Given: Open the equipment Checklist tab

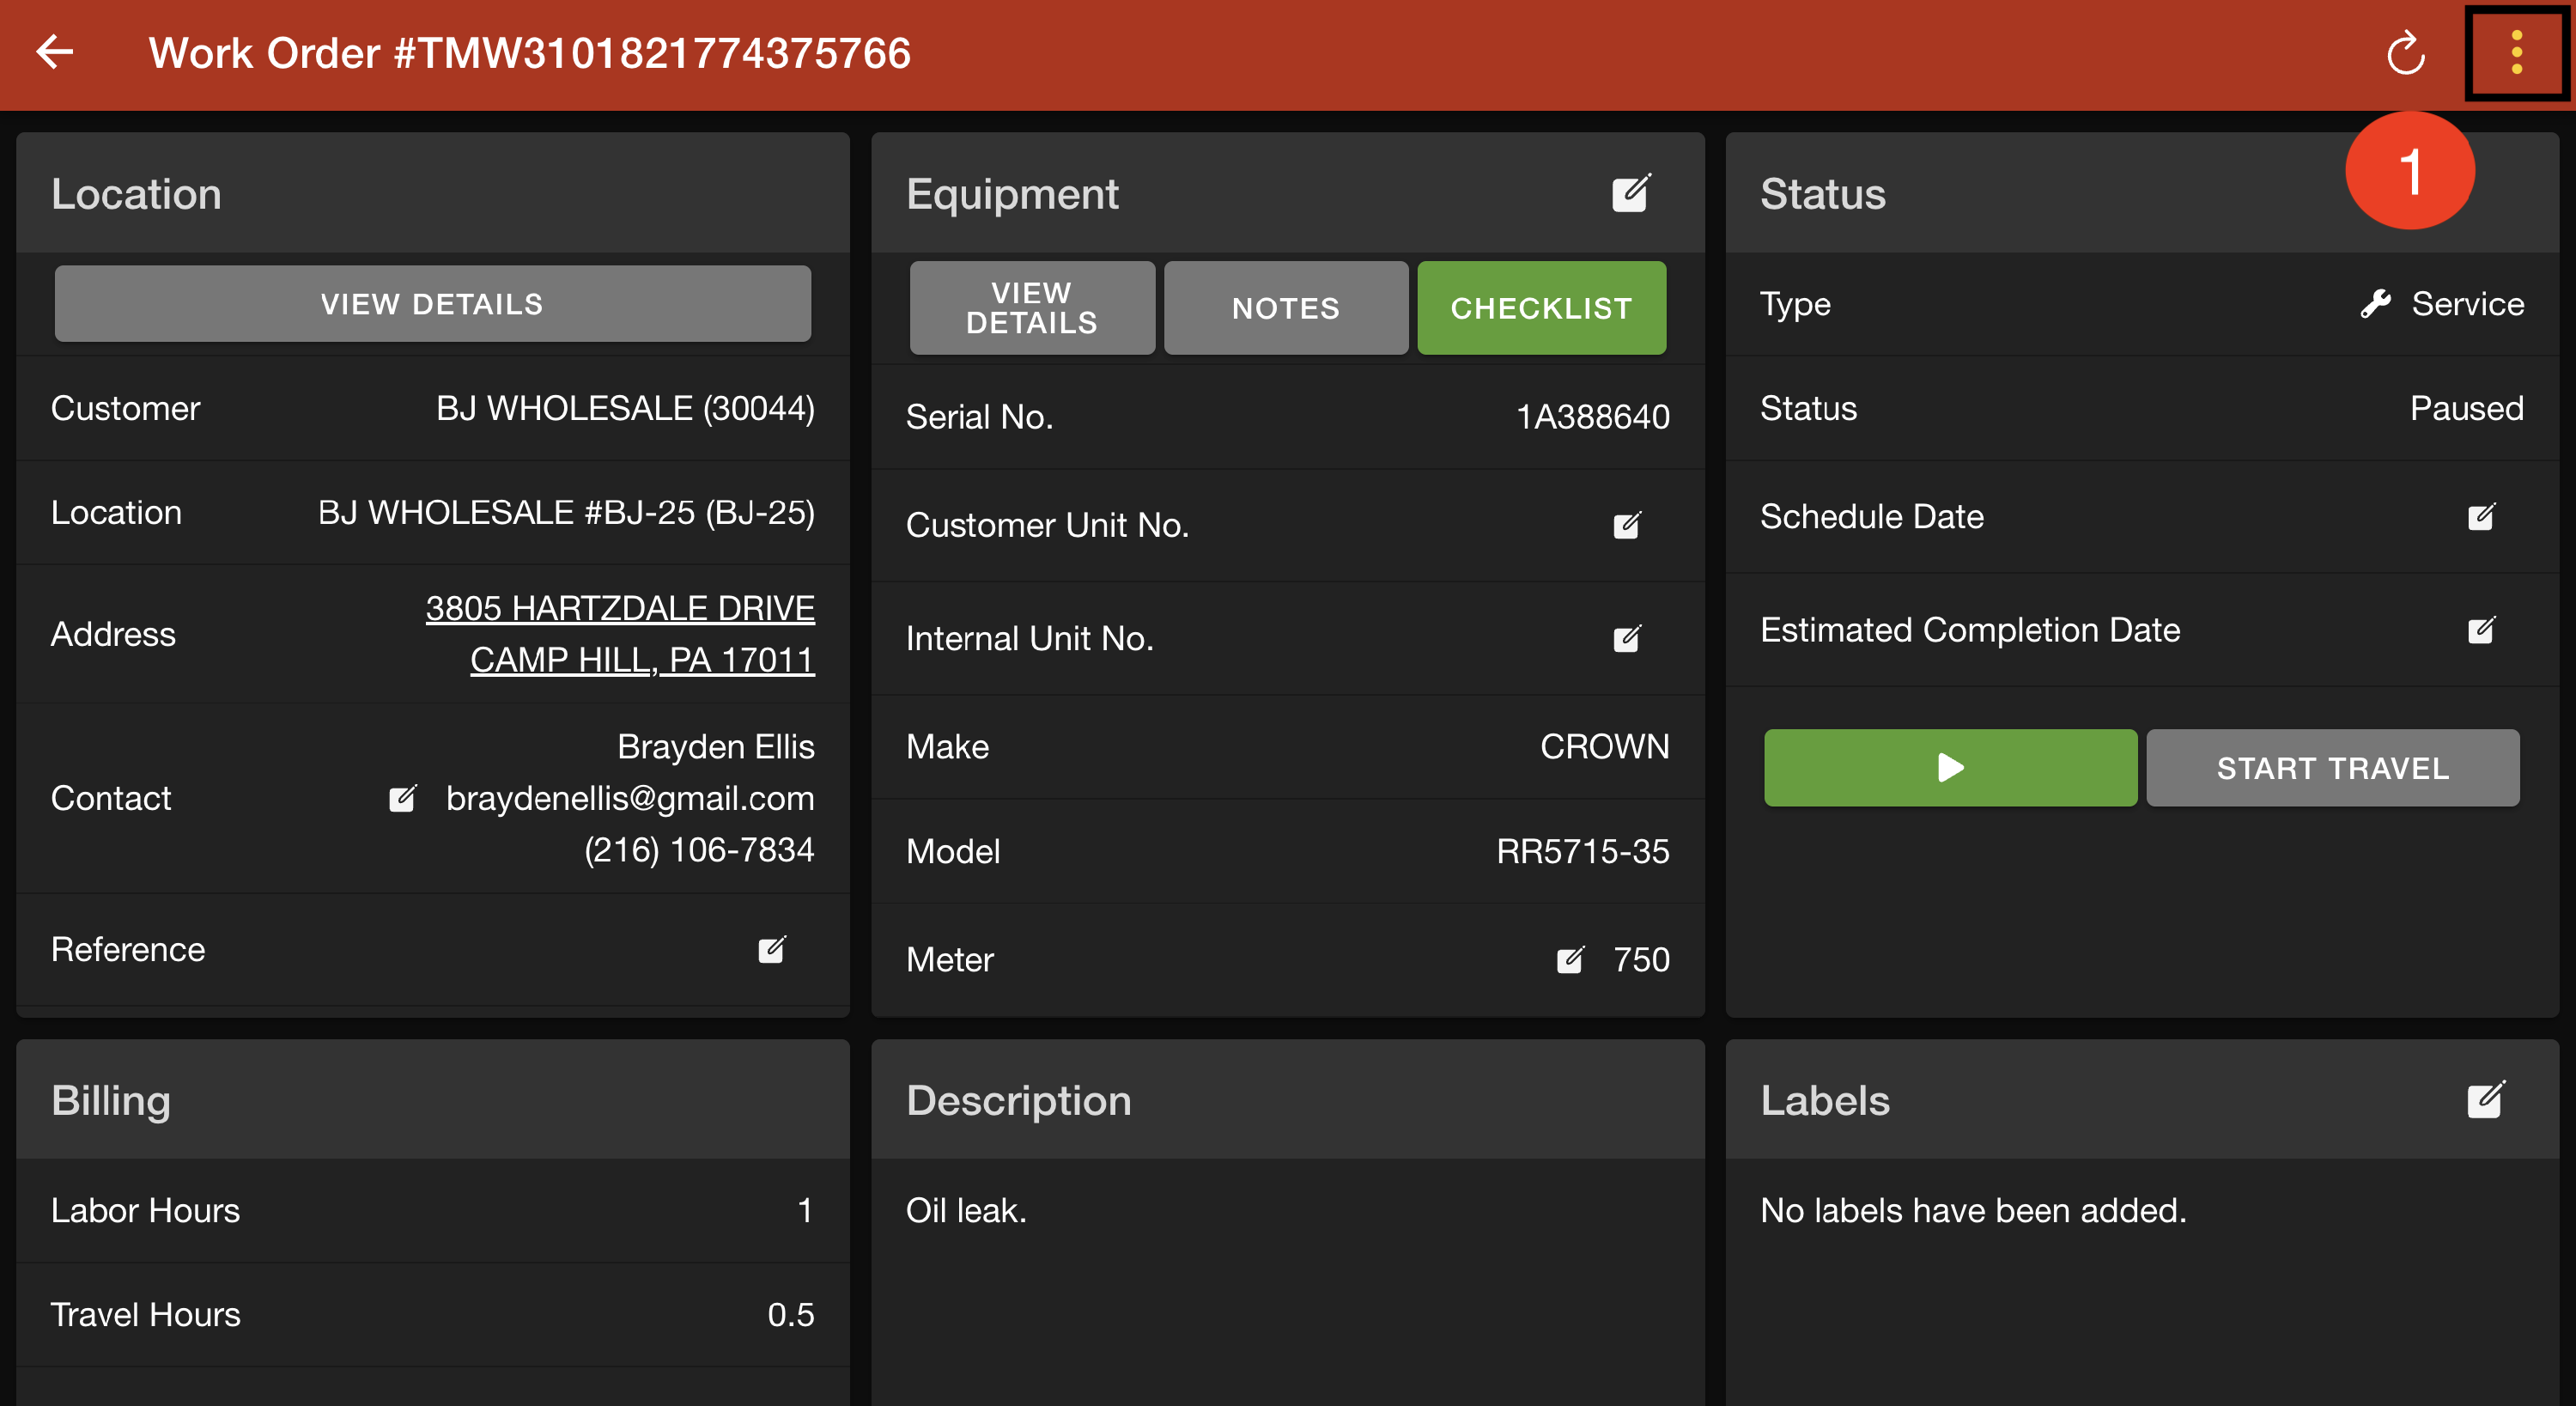Looking at the screenshot, I should [x=1541, y=308].
